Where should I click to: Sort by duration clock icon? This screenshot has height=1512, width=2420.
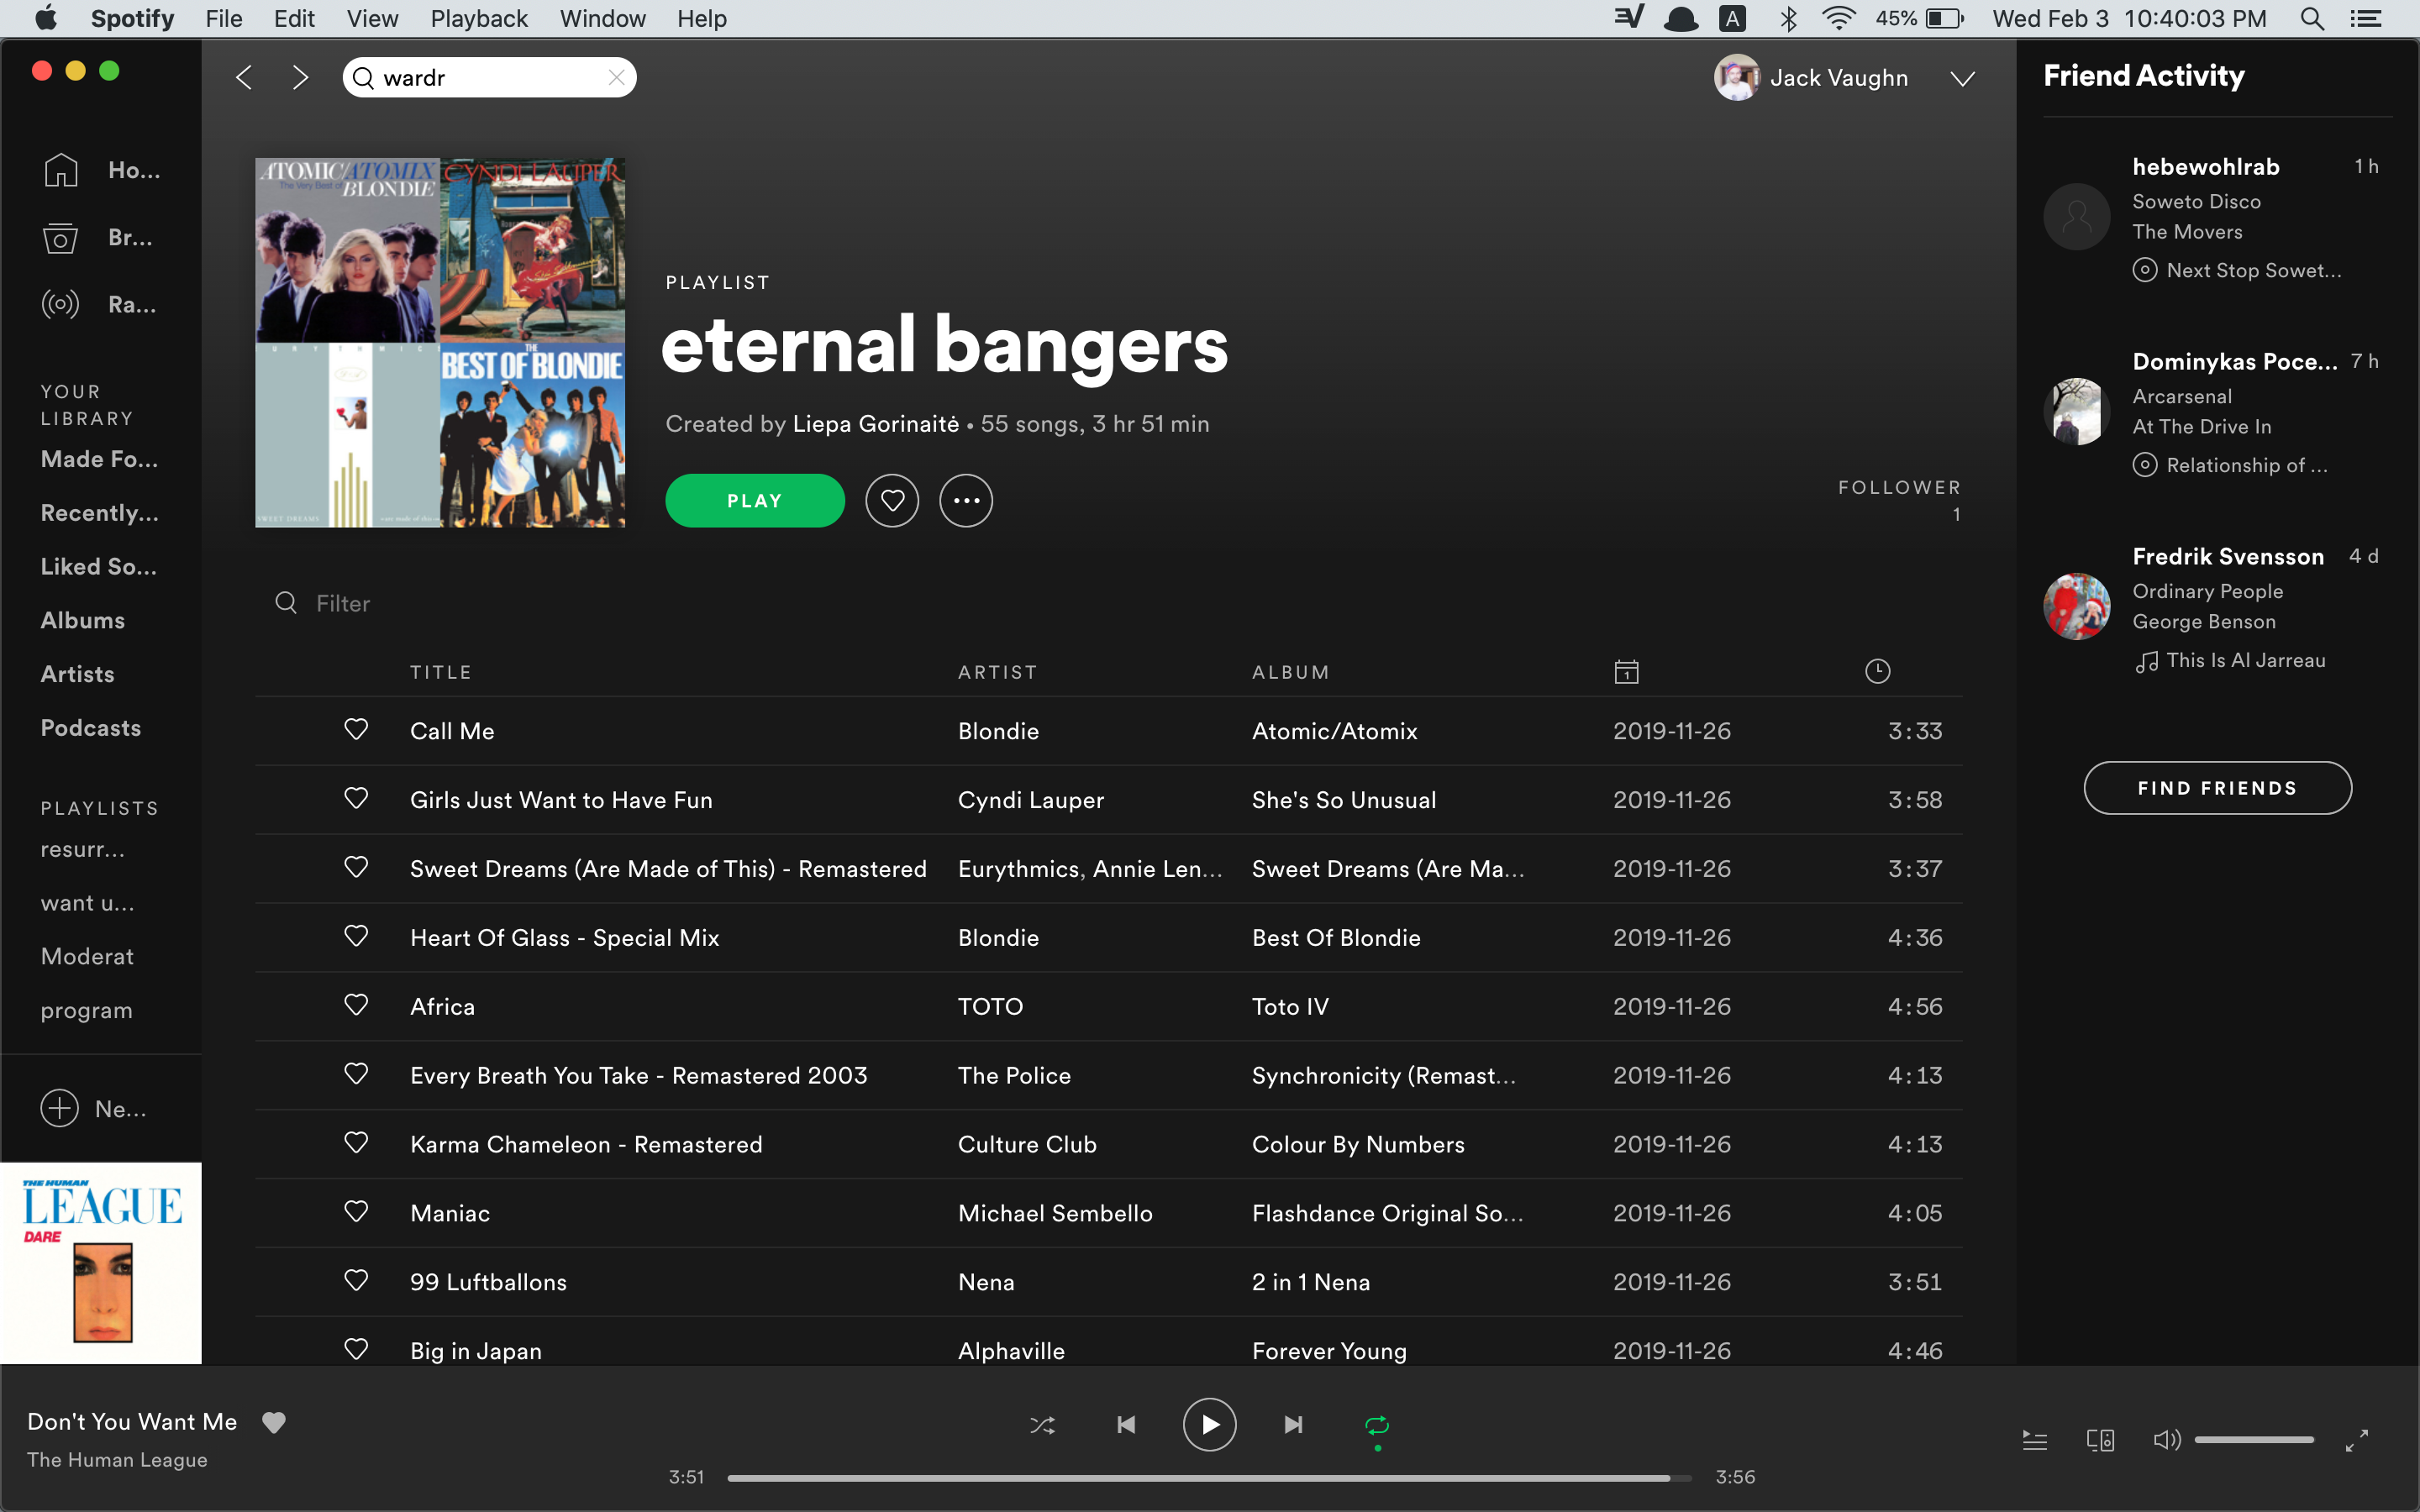click(1878, 671)
